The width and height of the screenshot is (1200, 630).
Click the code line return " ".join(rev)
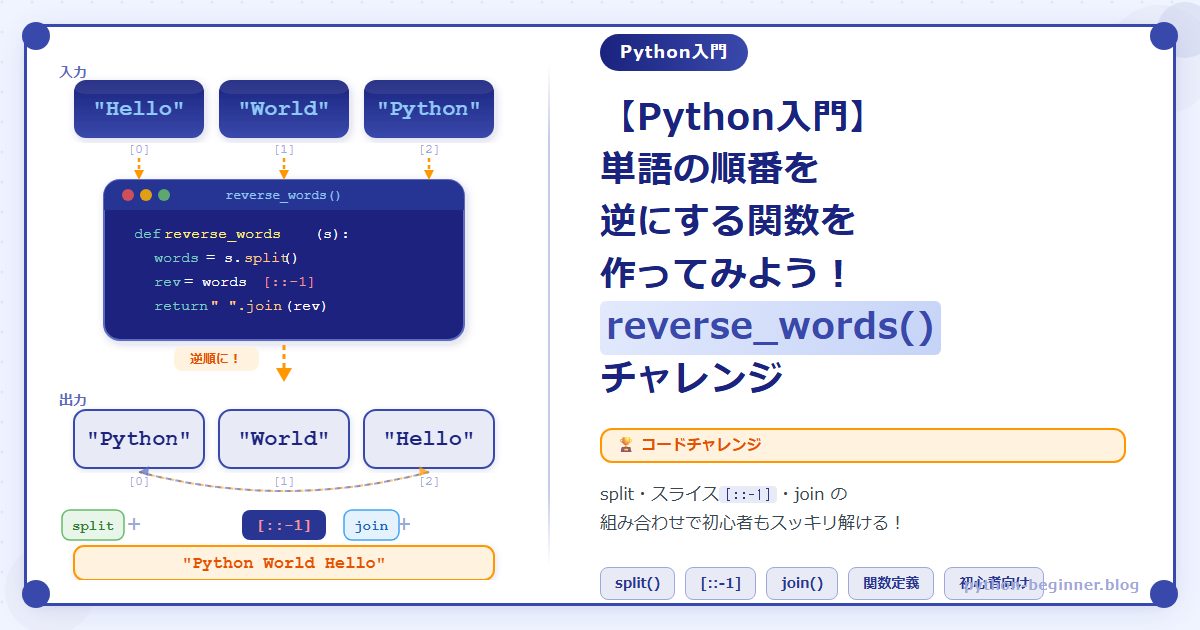coord(241,306)
